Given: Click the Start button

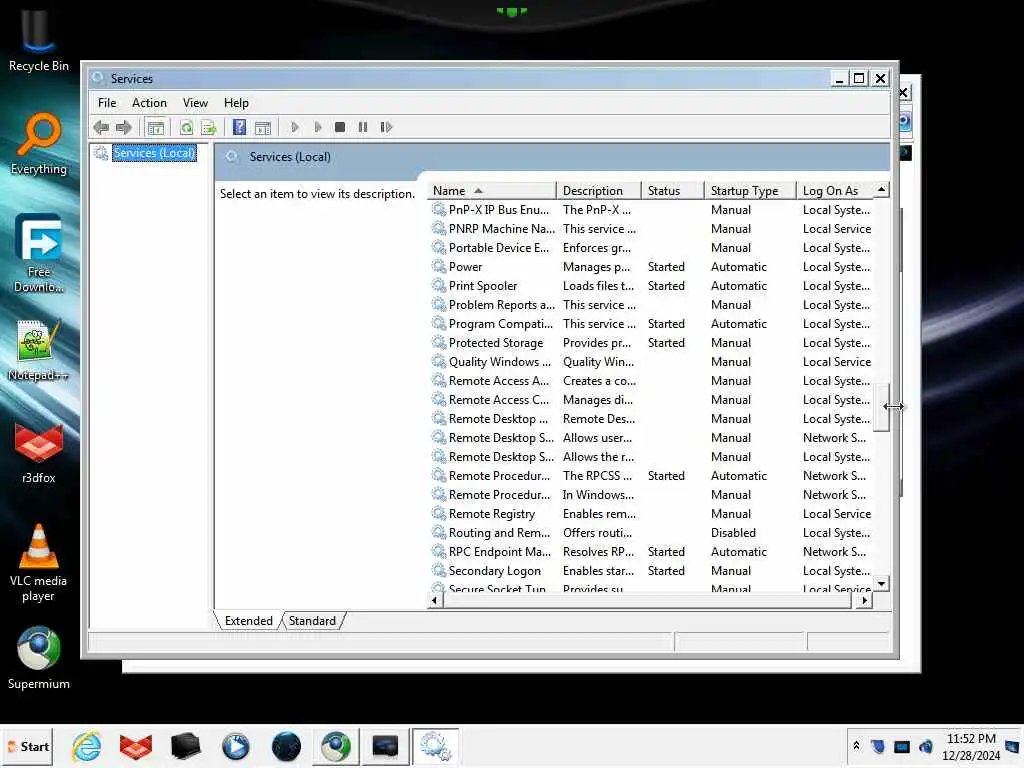Looking at the screenshot, I should pyautogui.click(x=28, y=746).
